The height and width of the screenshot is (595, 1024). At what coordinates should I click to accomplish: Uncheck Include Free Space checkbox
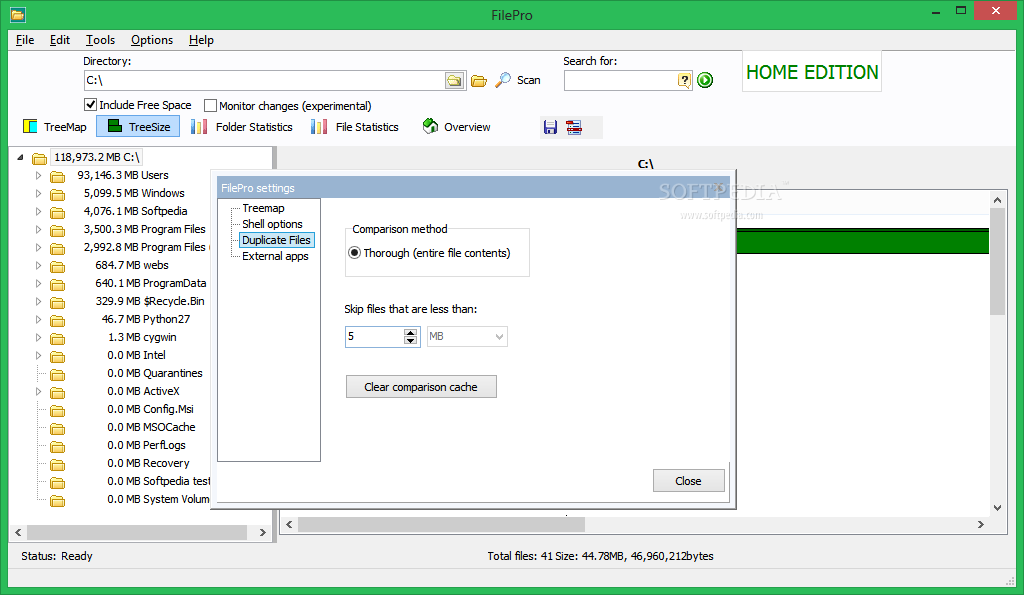90,105
